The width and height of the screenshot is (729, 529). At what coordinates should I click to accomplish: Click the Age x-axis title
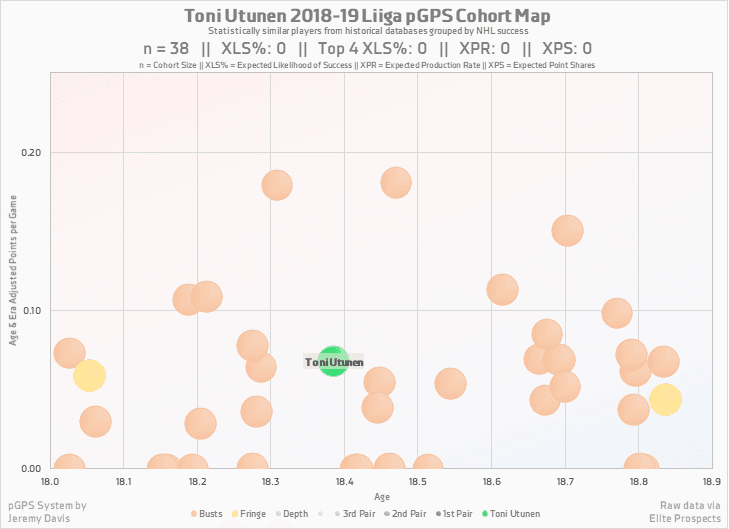pos(382,496)
